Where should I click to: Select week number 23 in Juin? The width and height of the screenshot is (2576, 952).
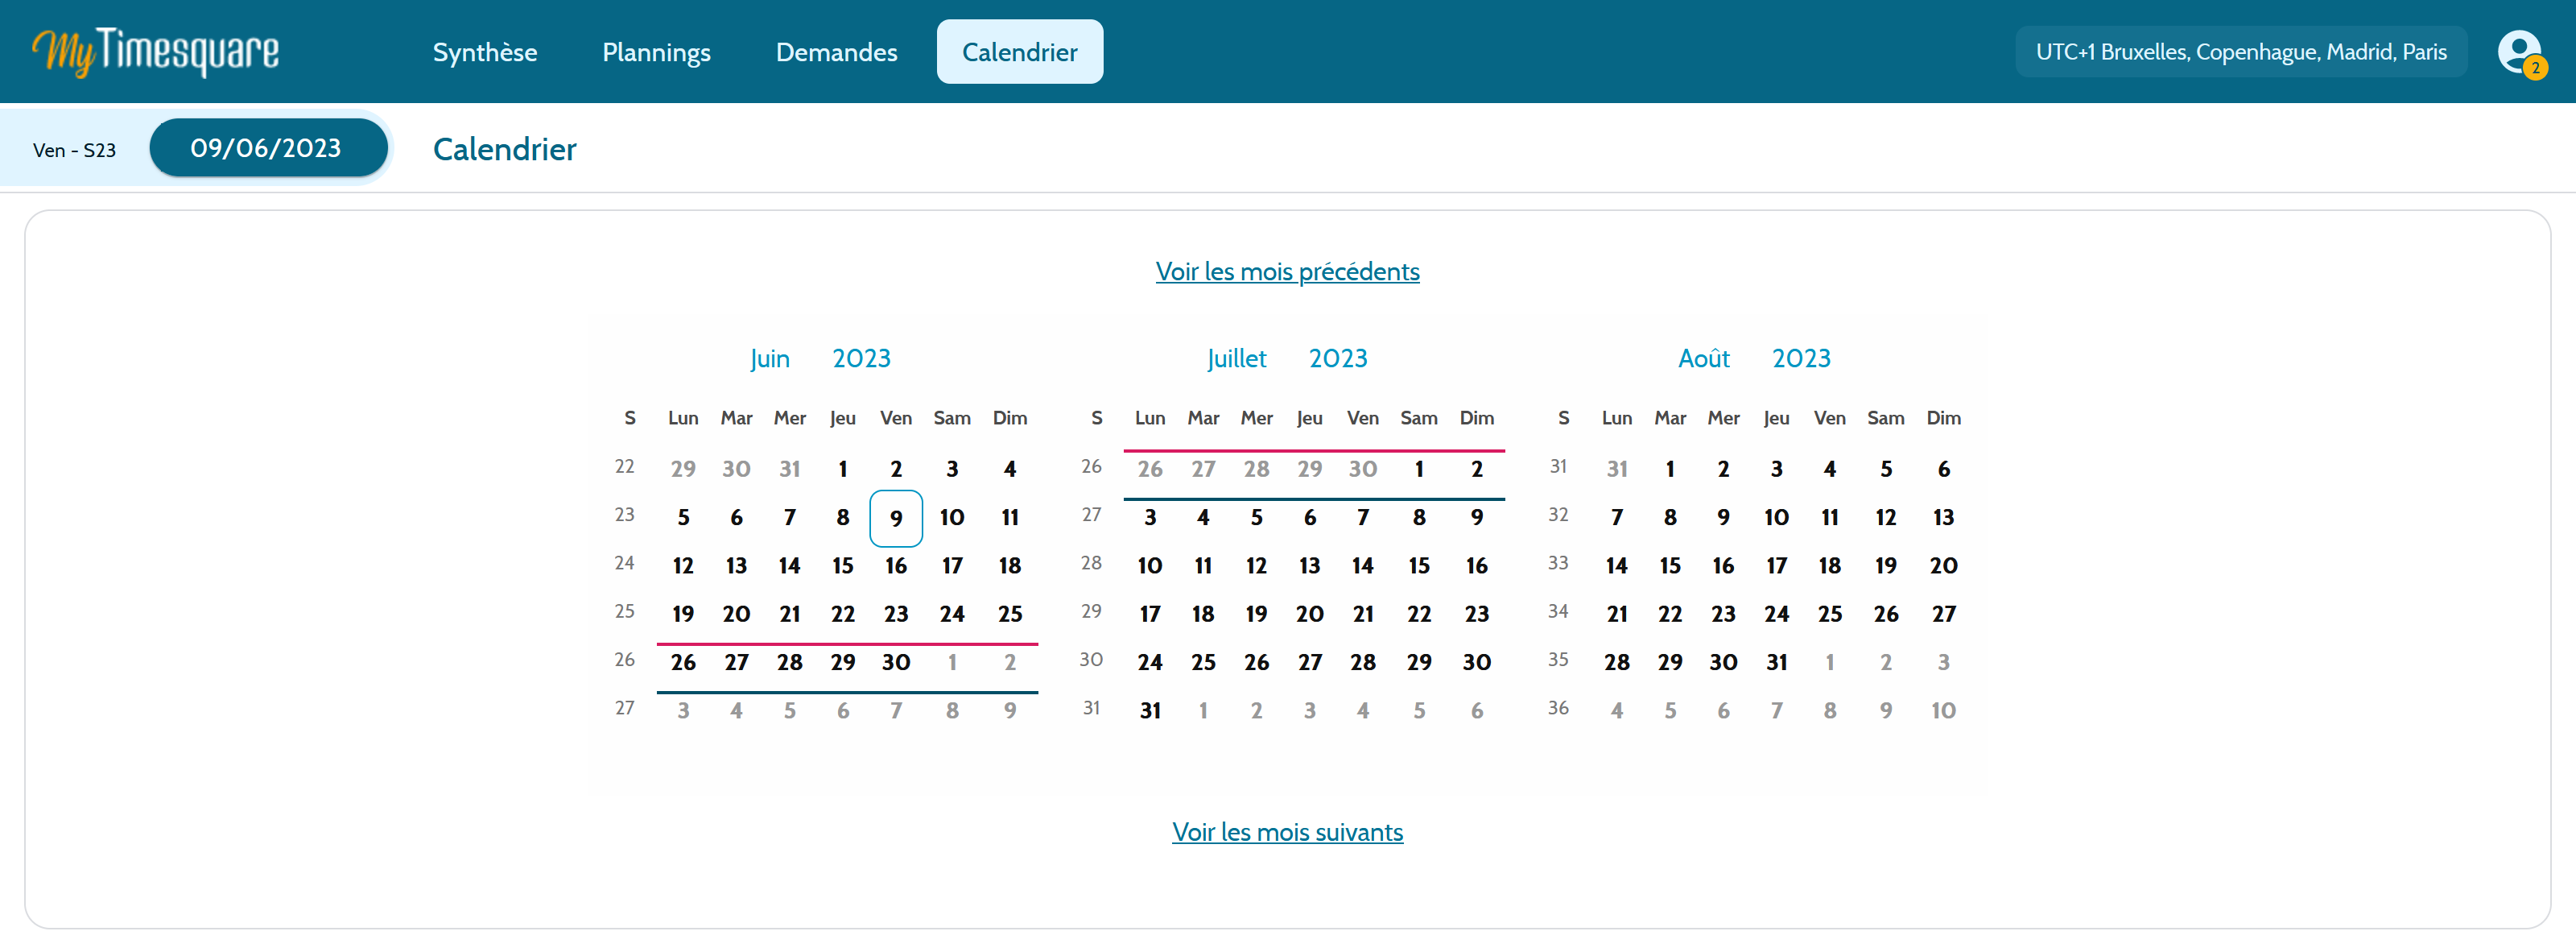(x=625, y=515)
